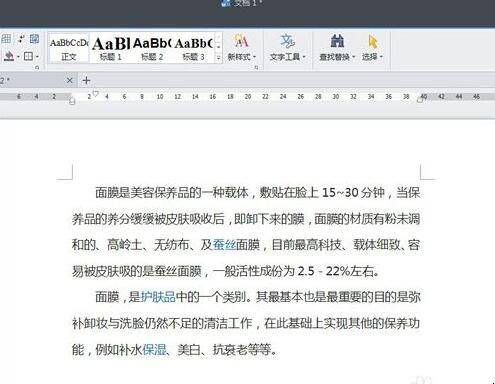Click the 文字工具 text tools icon

pos(287,41)
